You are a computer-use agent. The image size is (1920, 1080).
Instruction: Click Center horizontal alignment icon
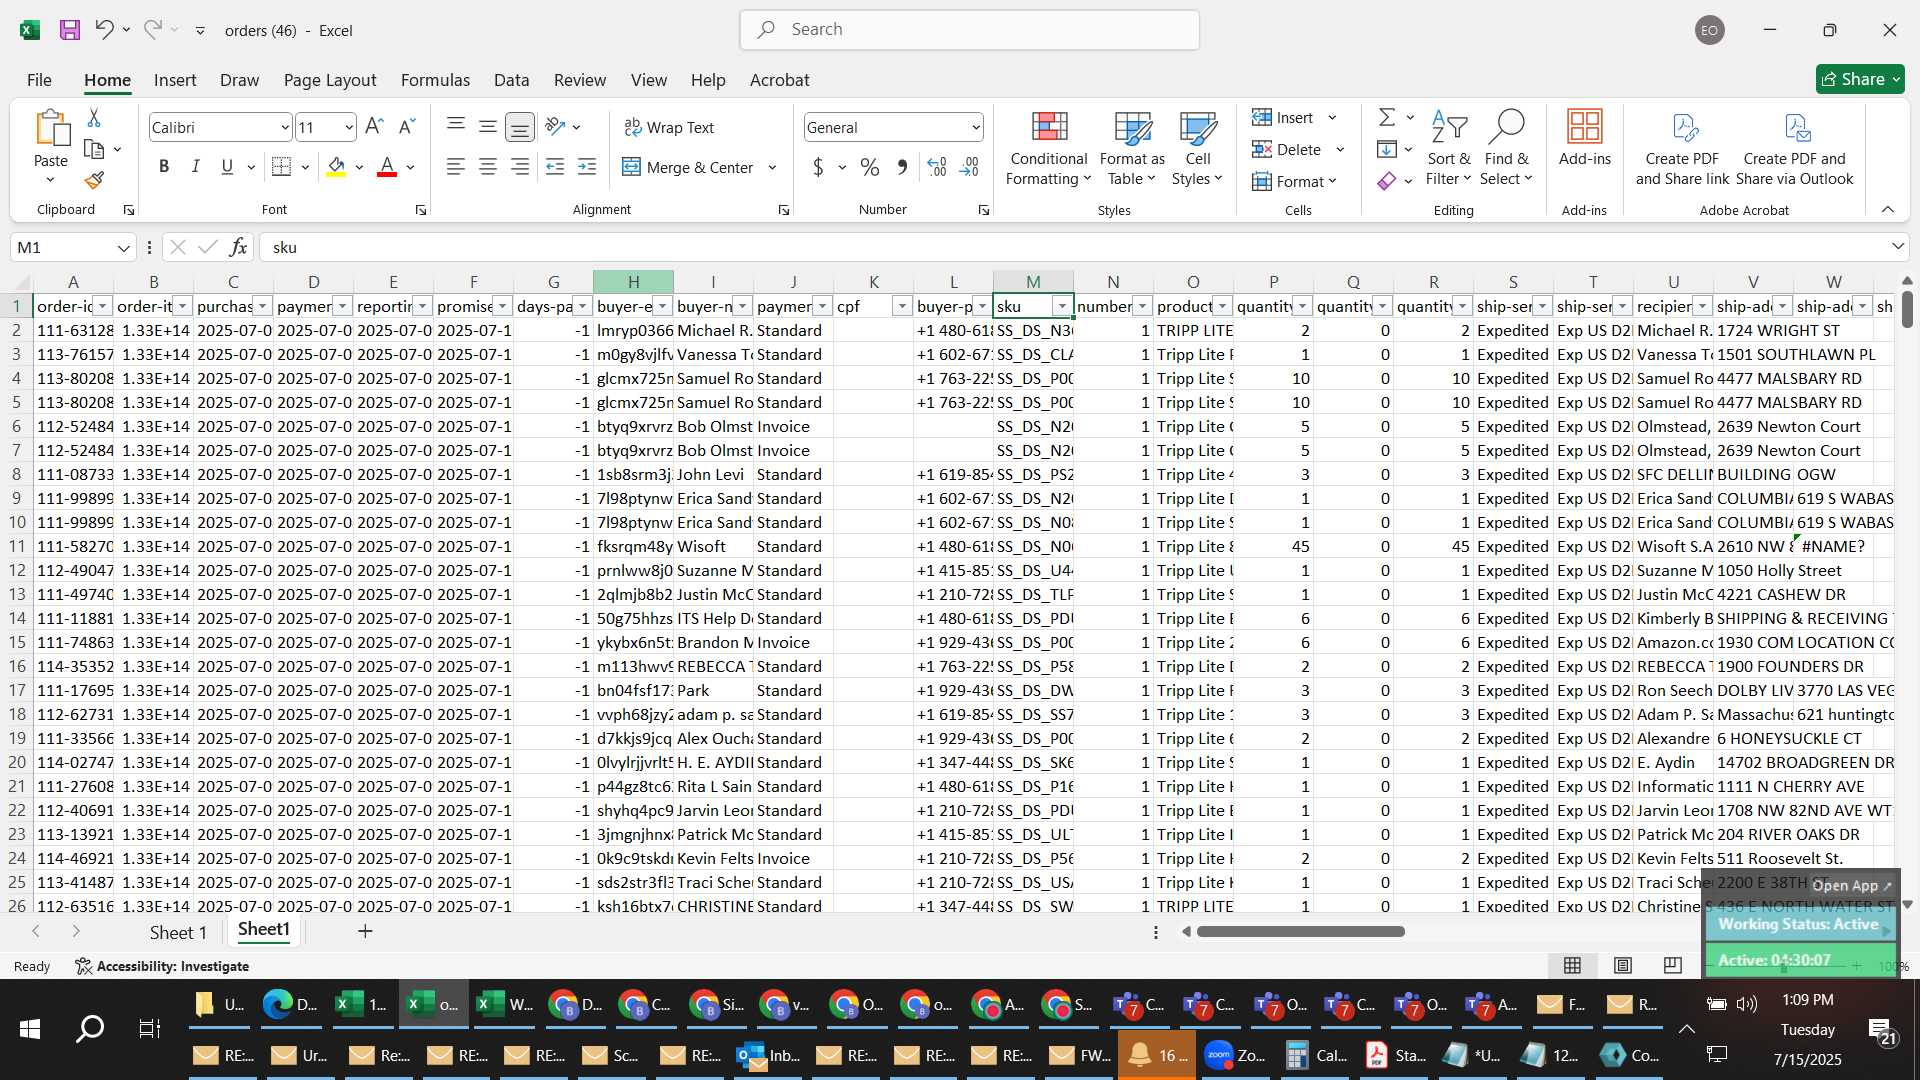pos(488,167)
